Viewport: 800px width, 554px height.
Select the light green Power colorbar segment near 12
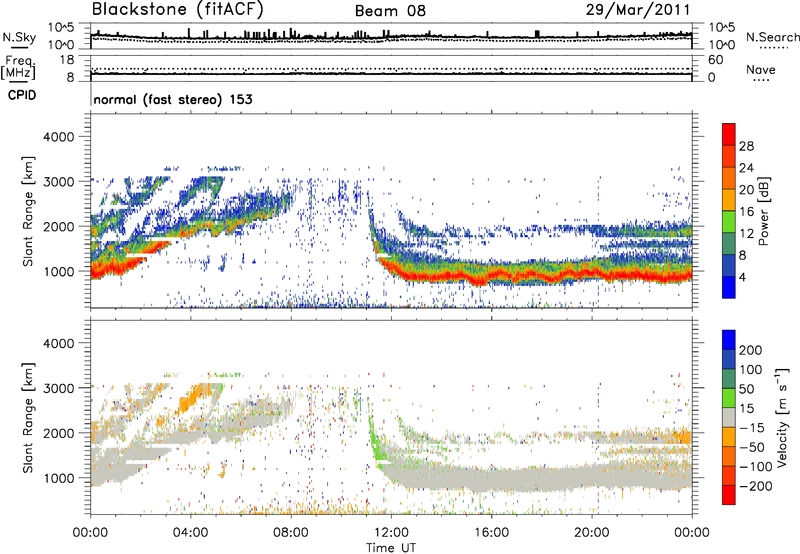click(x=729, y=221)
